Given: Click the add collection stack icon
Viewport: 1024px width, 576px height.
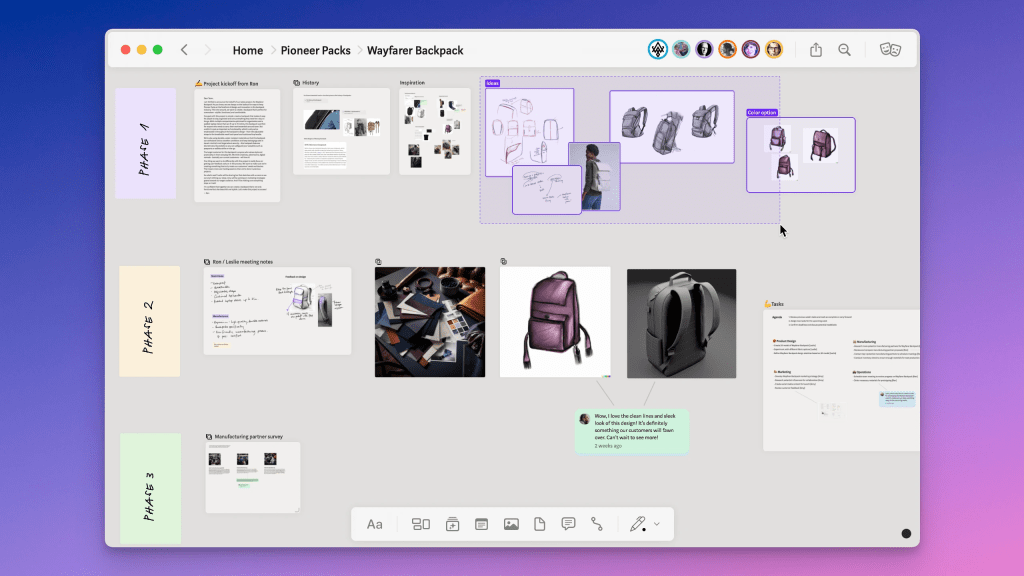Looking at the screenshot, I should 451,524.
